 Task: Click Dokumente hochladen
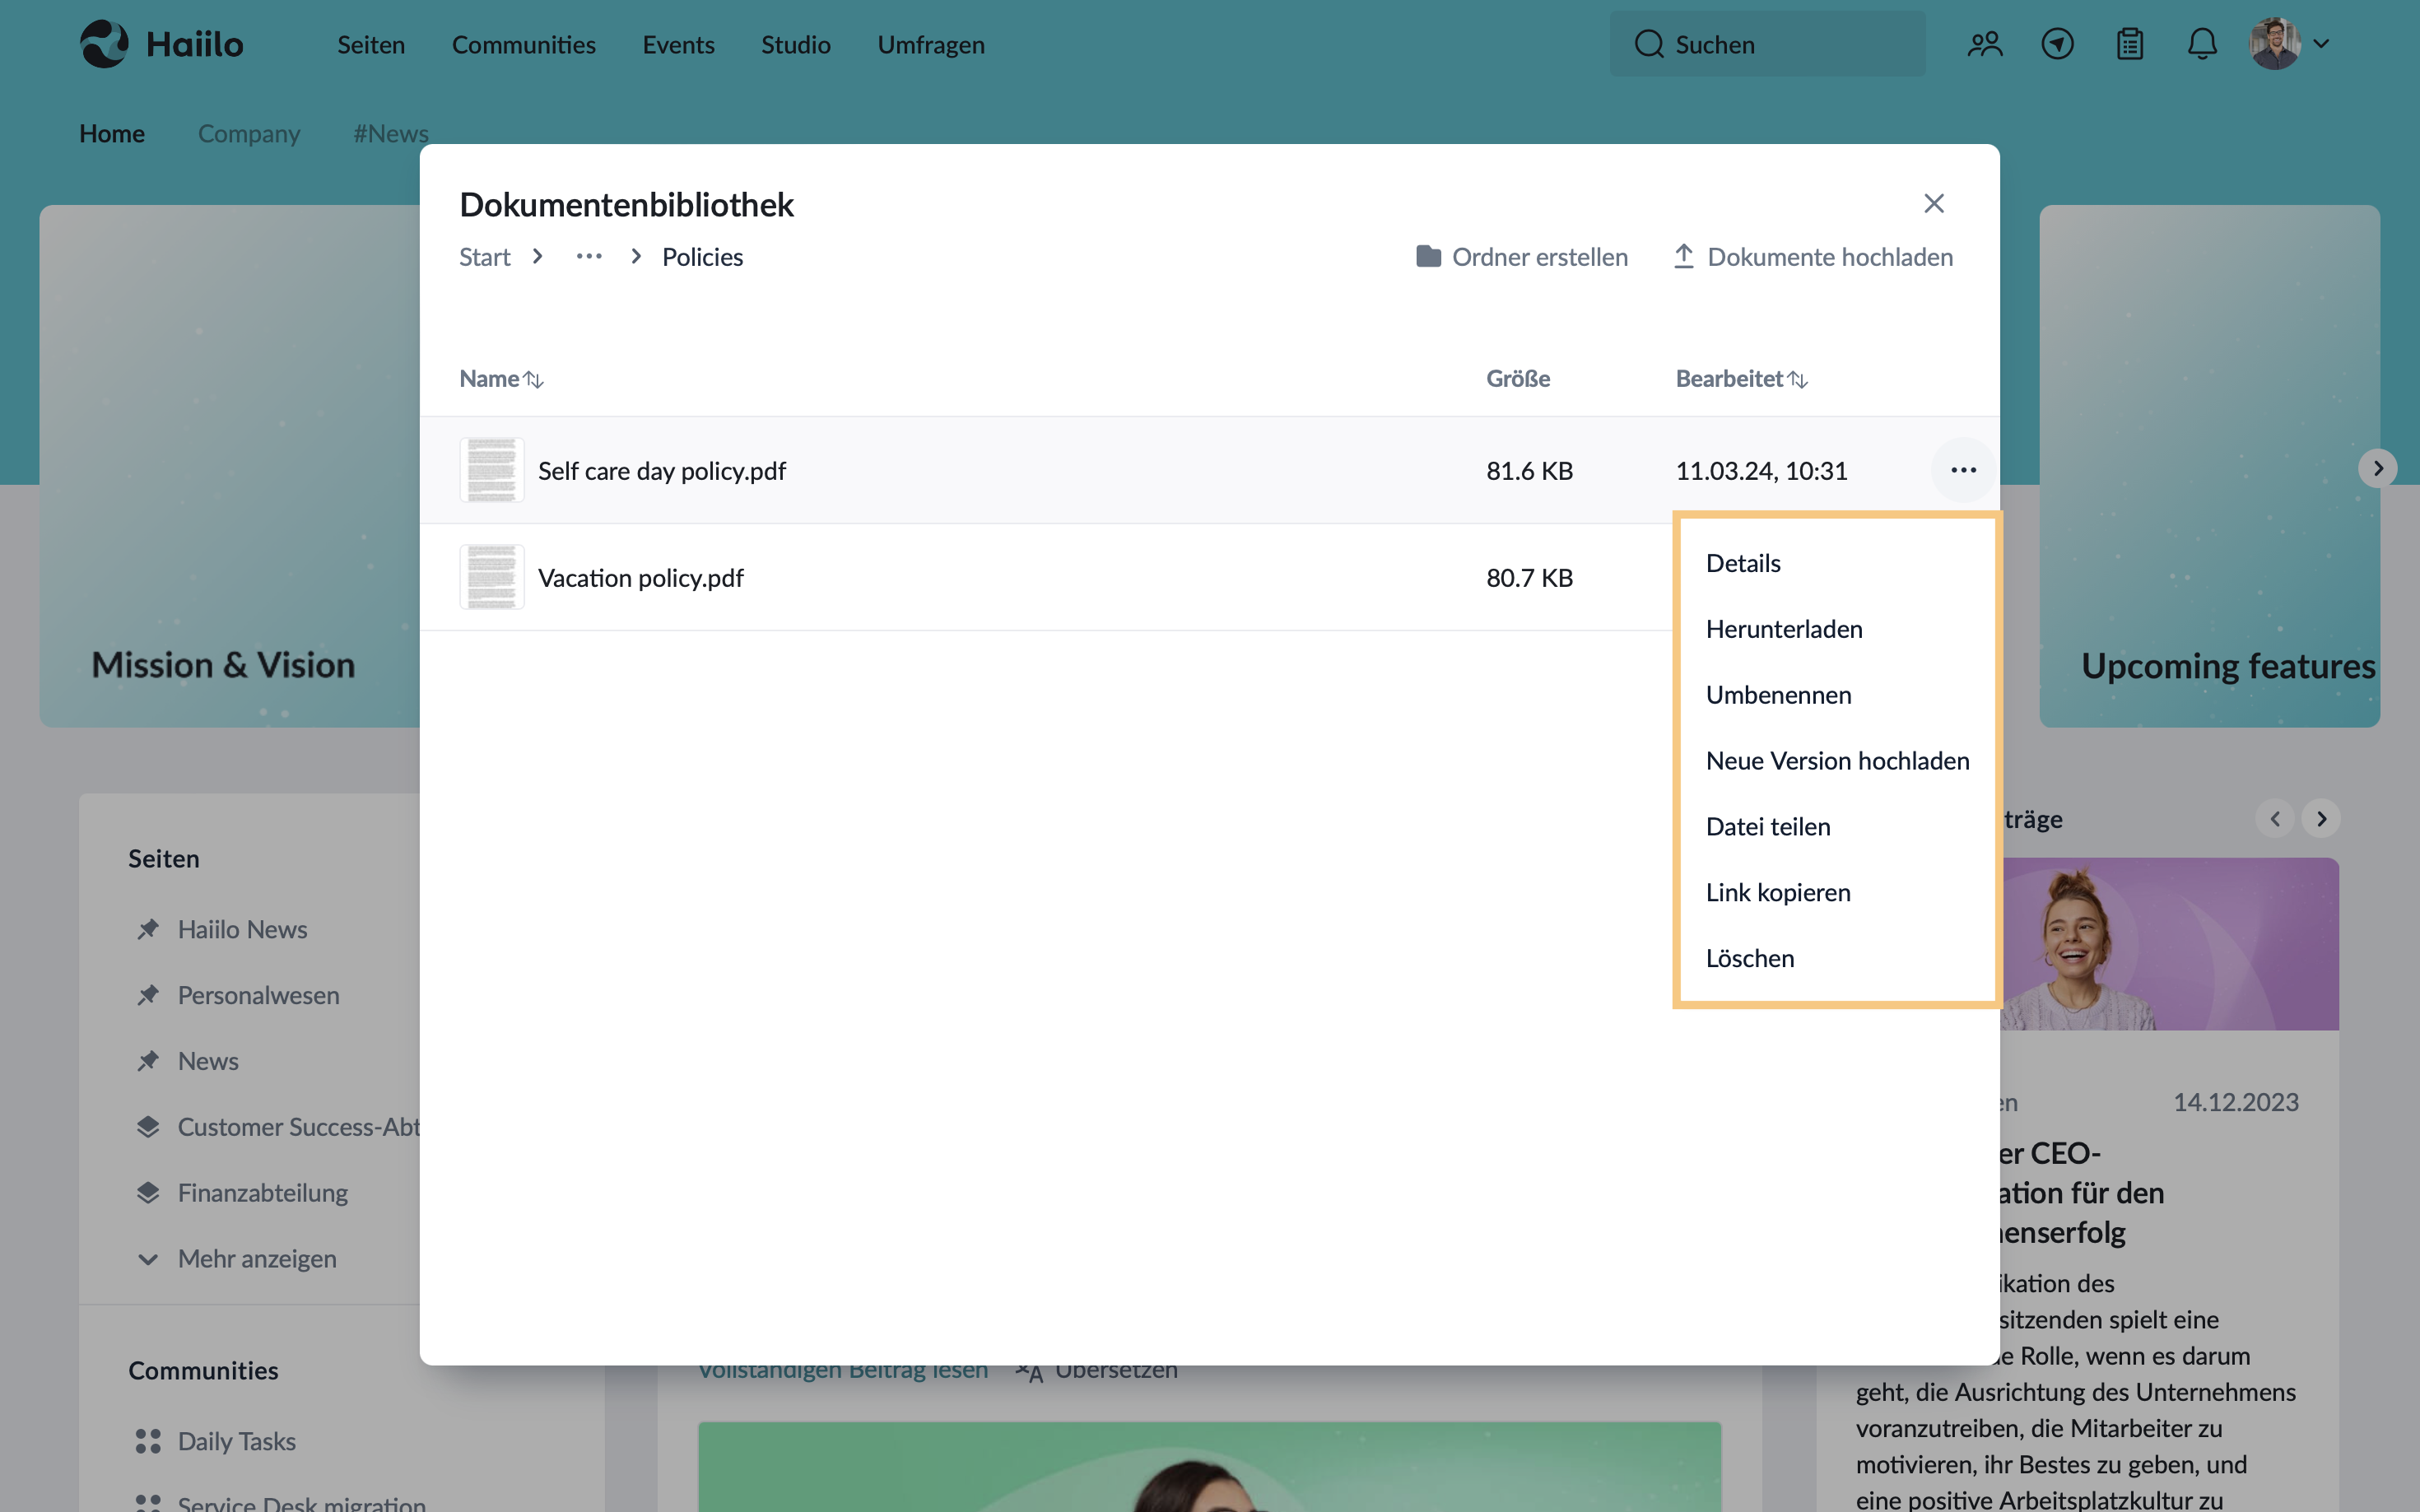1813,257
